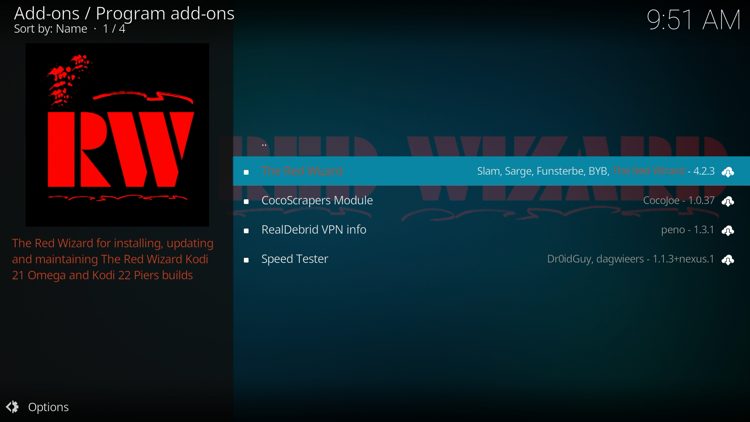Click the download cloud icon for RealDebrid VPN info
Viewport: 750px width, 422px height.
[728, 231]
